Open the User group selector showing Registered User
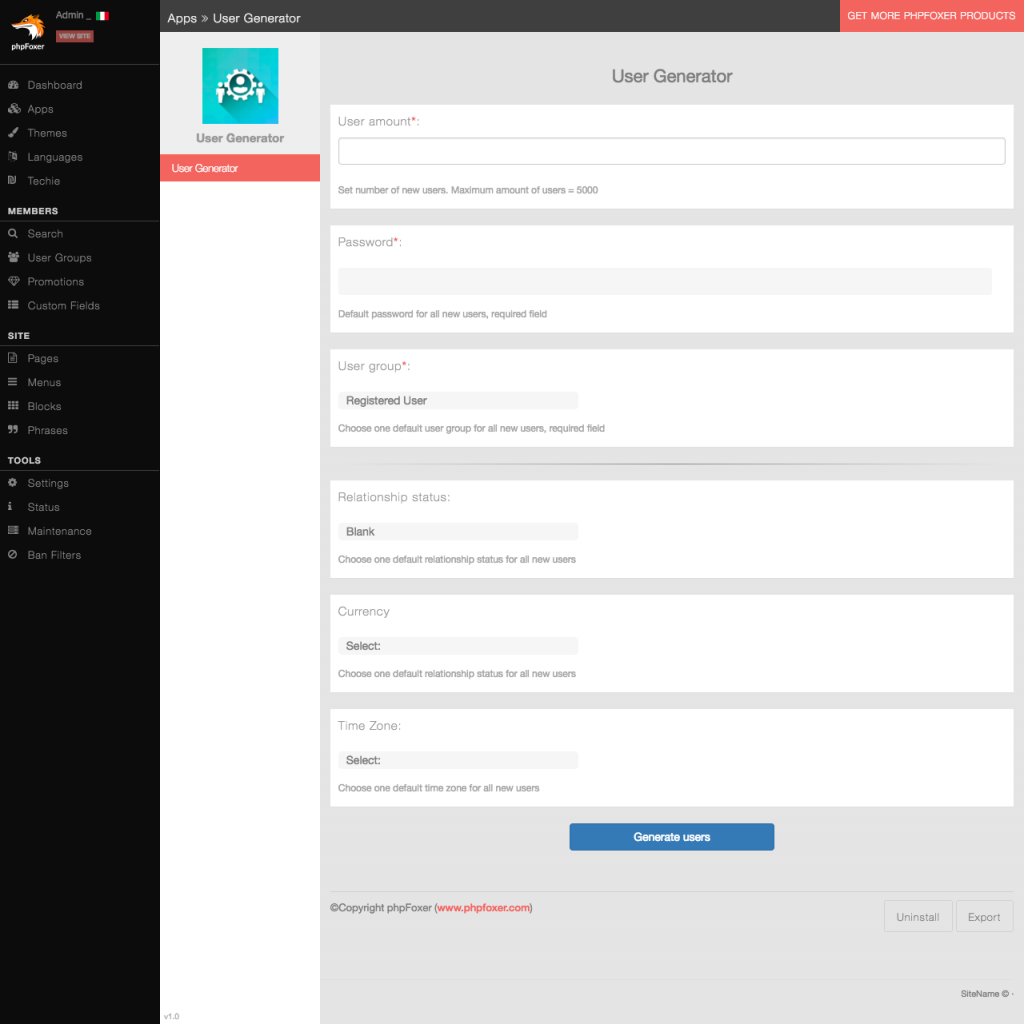Image resolution: width=1024 pixels, height=1024 pixels. click(457, 400)
